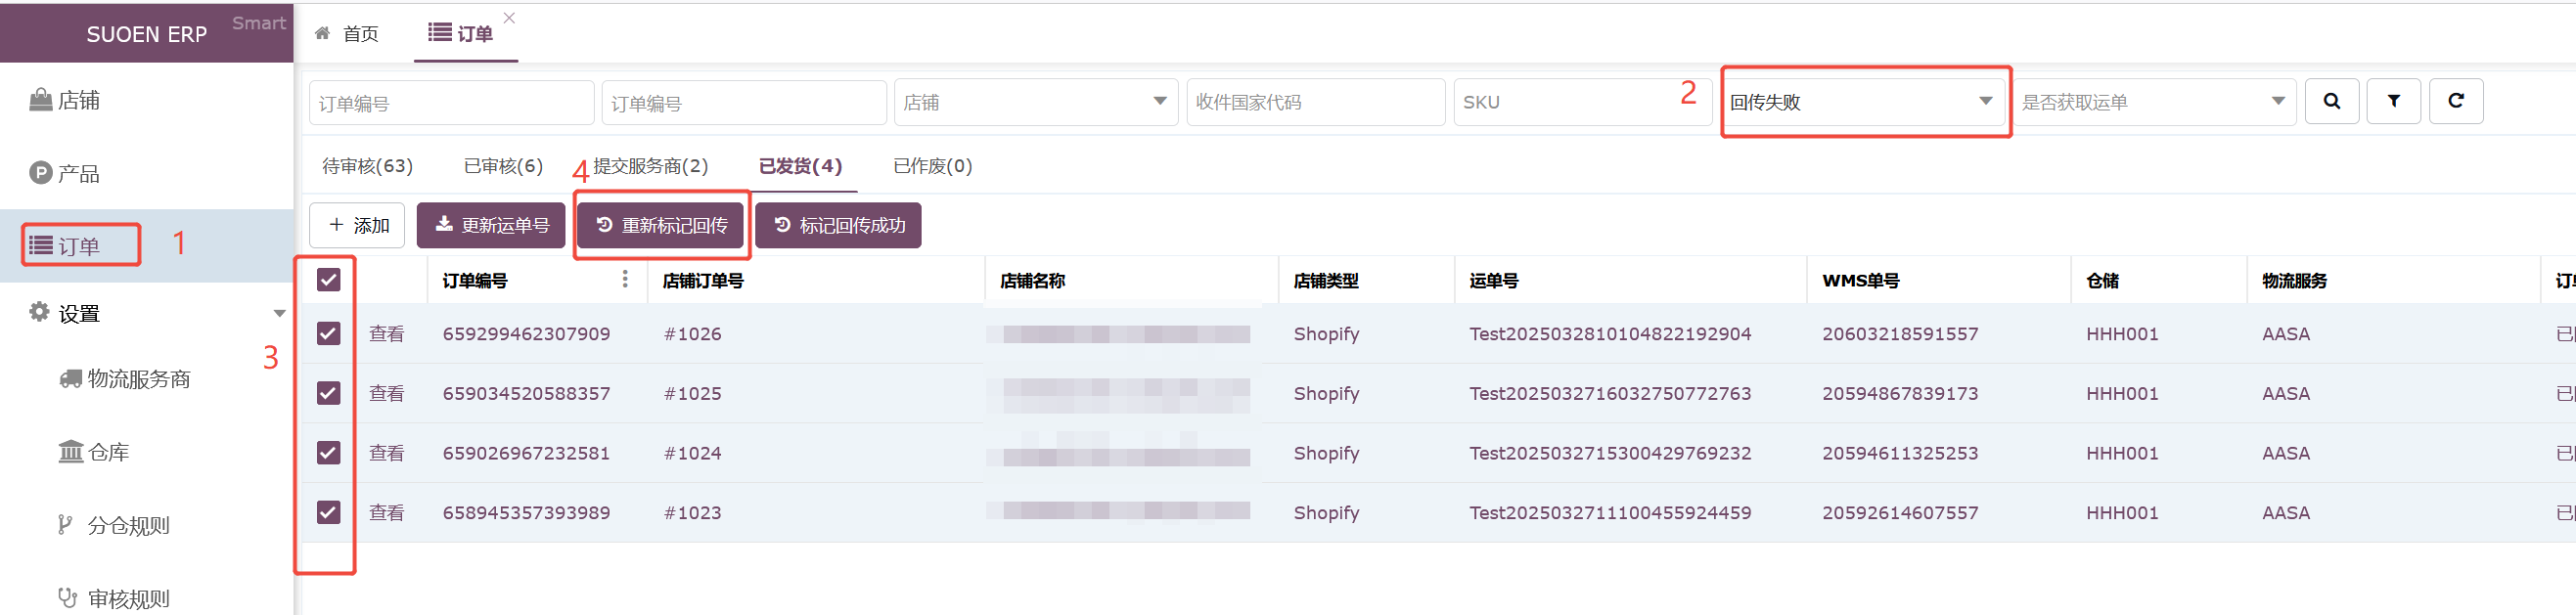Click the list icon on the 订单 tab
The height and width of the screenshot is (615, 2576).
[x=439, y=32]
